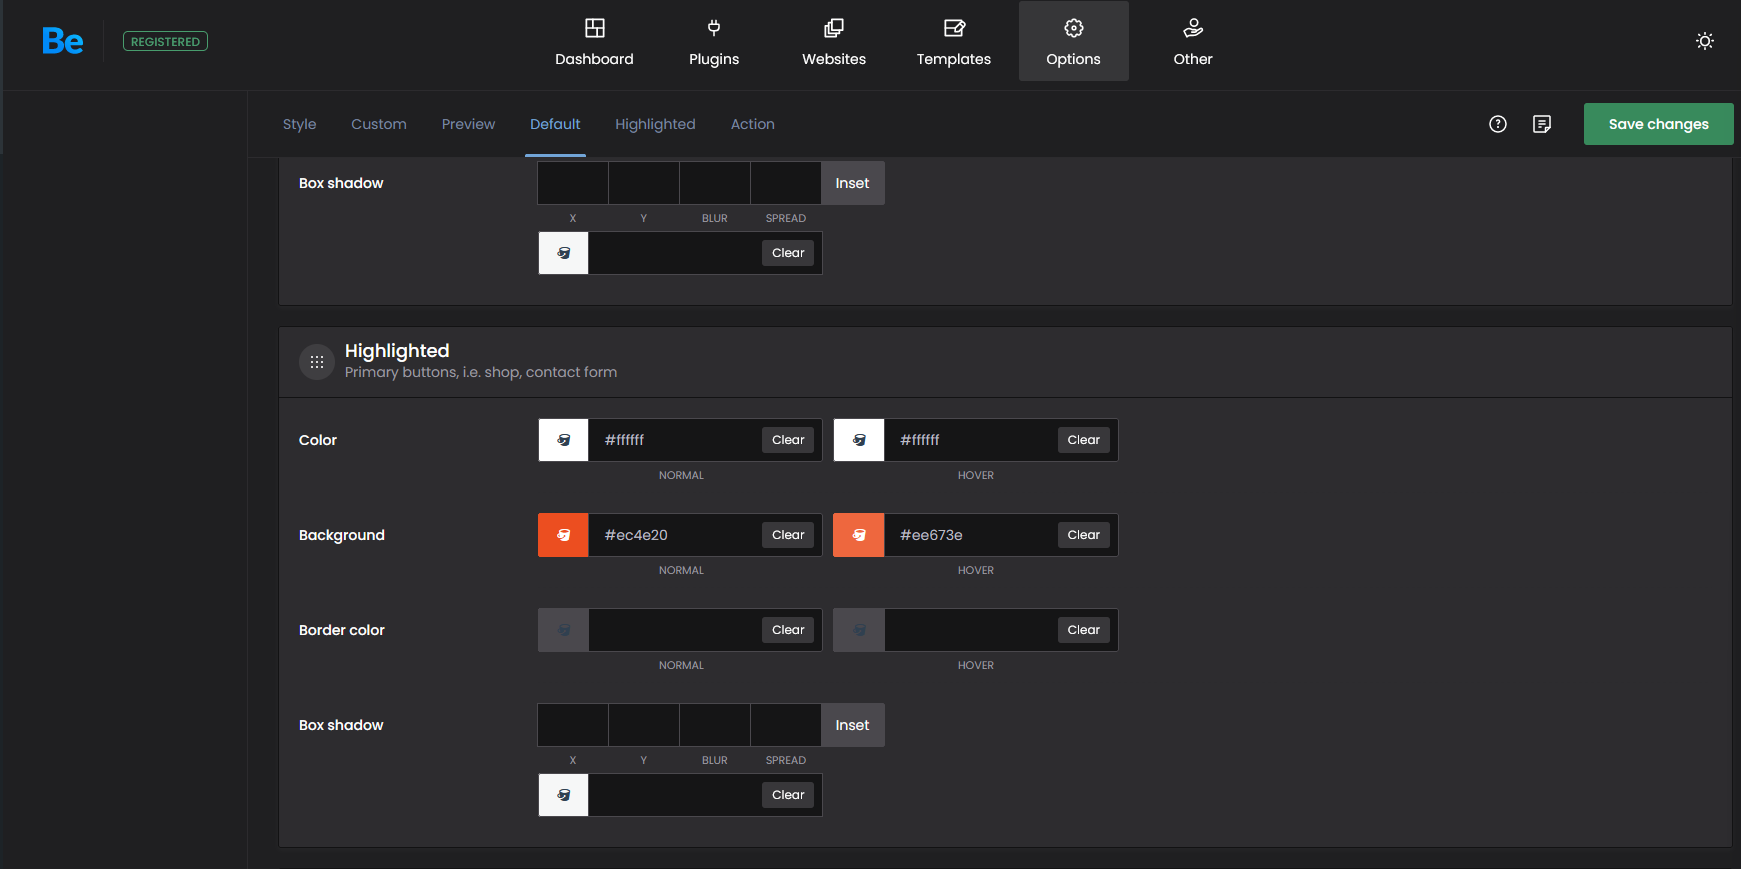Select the Default tab
The image size is (1741, 869).
click(555, 124)
